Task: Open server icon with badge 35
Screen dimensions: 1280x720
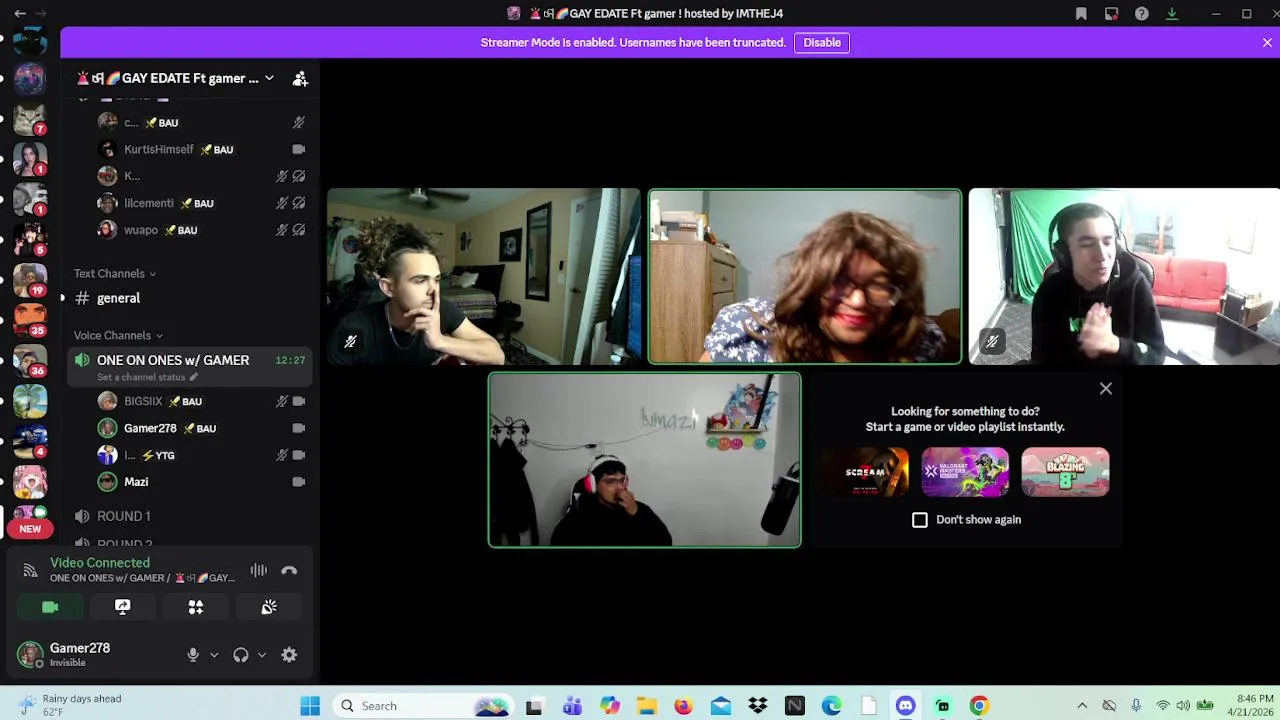Action: [x=30, y=320]
